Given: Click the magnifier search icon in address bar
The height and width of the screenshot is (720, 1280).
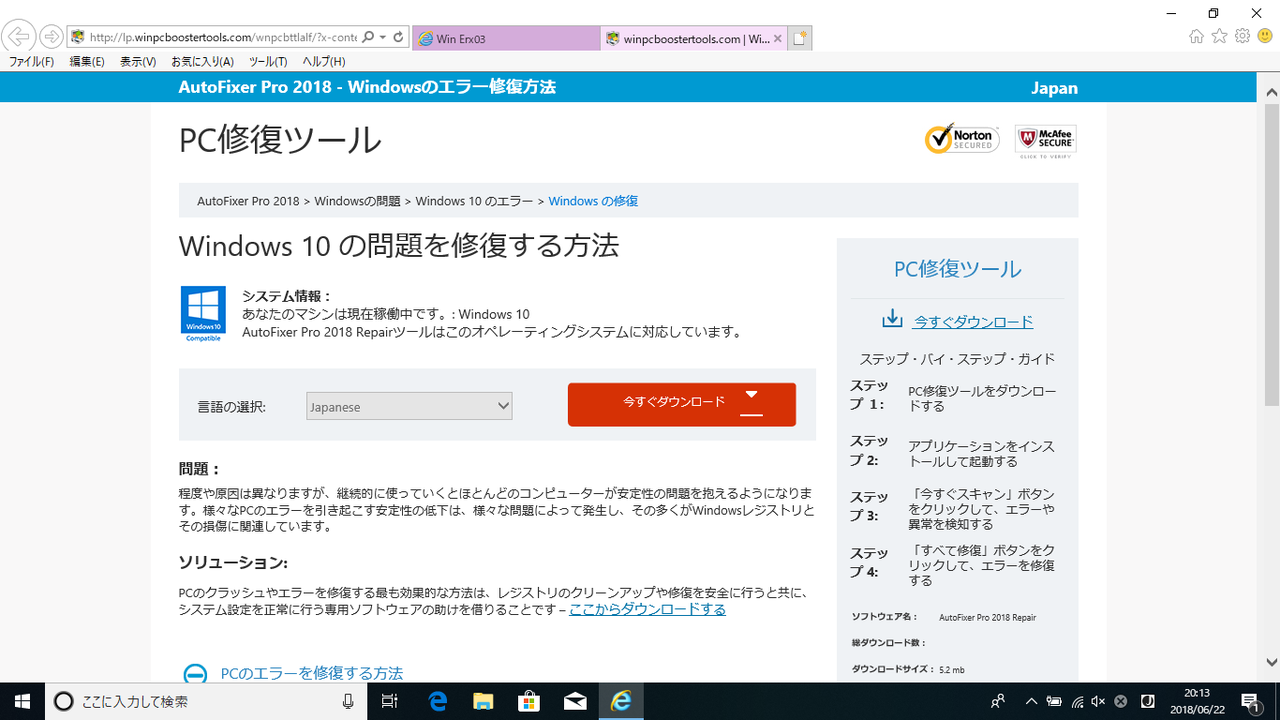Looking at the screenshot, I should [368, 37].
